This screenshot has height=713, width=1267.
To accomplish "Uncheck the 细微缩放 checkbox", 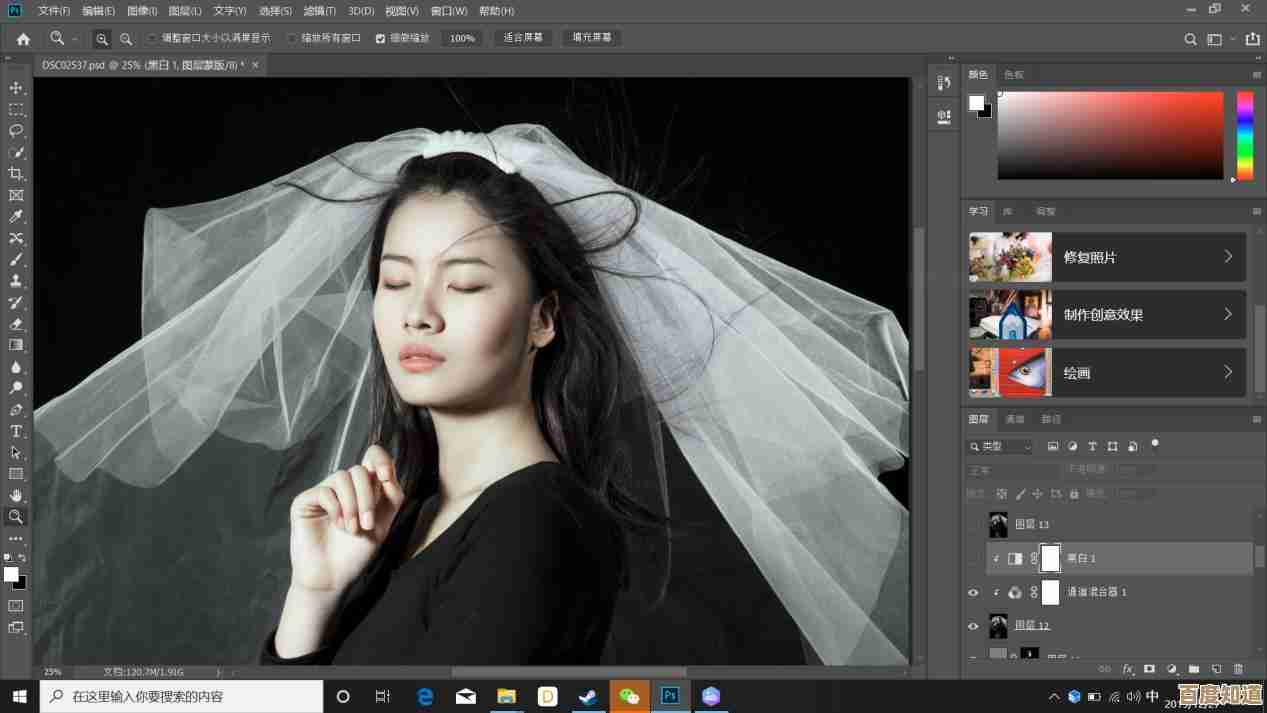I will pyautogui.click(x=380, y=38).
